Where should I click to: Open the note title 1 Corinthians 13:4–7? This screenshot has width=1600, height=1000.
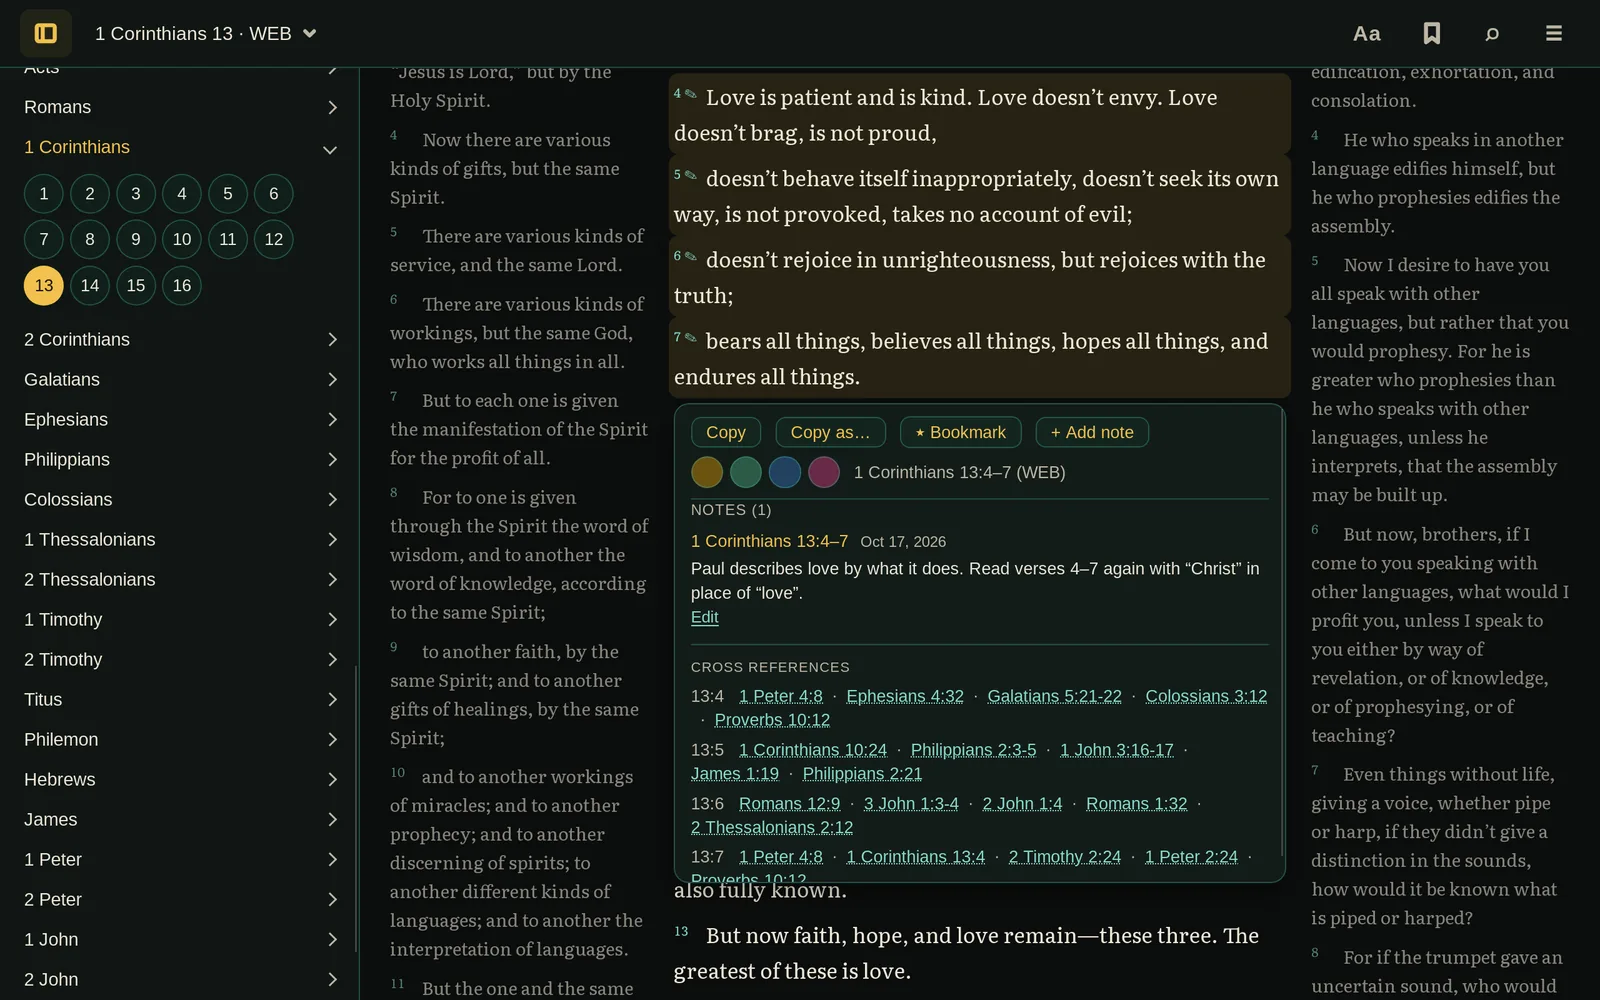click(769, 541)
